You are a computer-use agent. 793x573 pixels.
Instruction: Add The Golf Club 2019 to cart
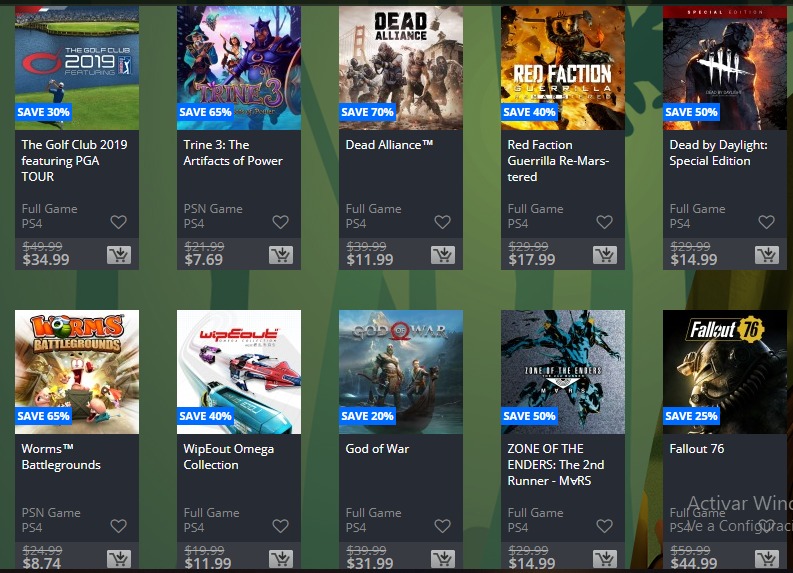click(x=119, y=255)
